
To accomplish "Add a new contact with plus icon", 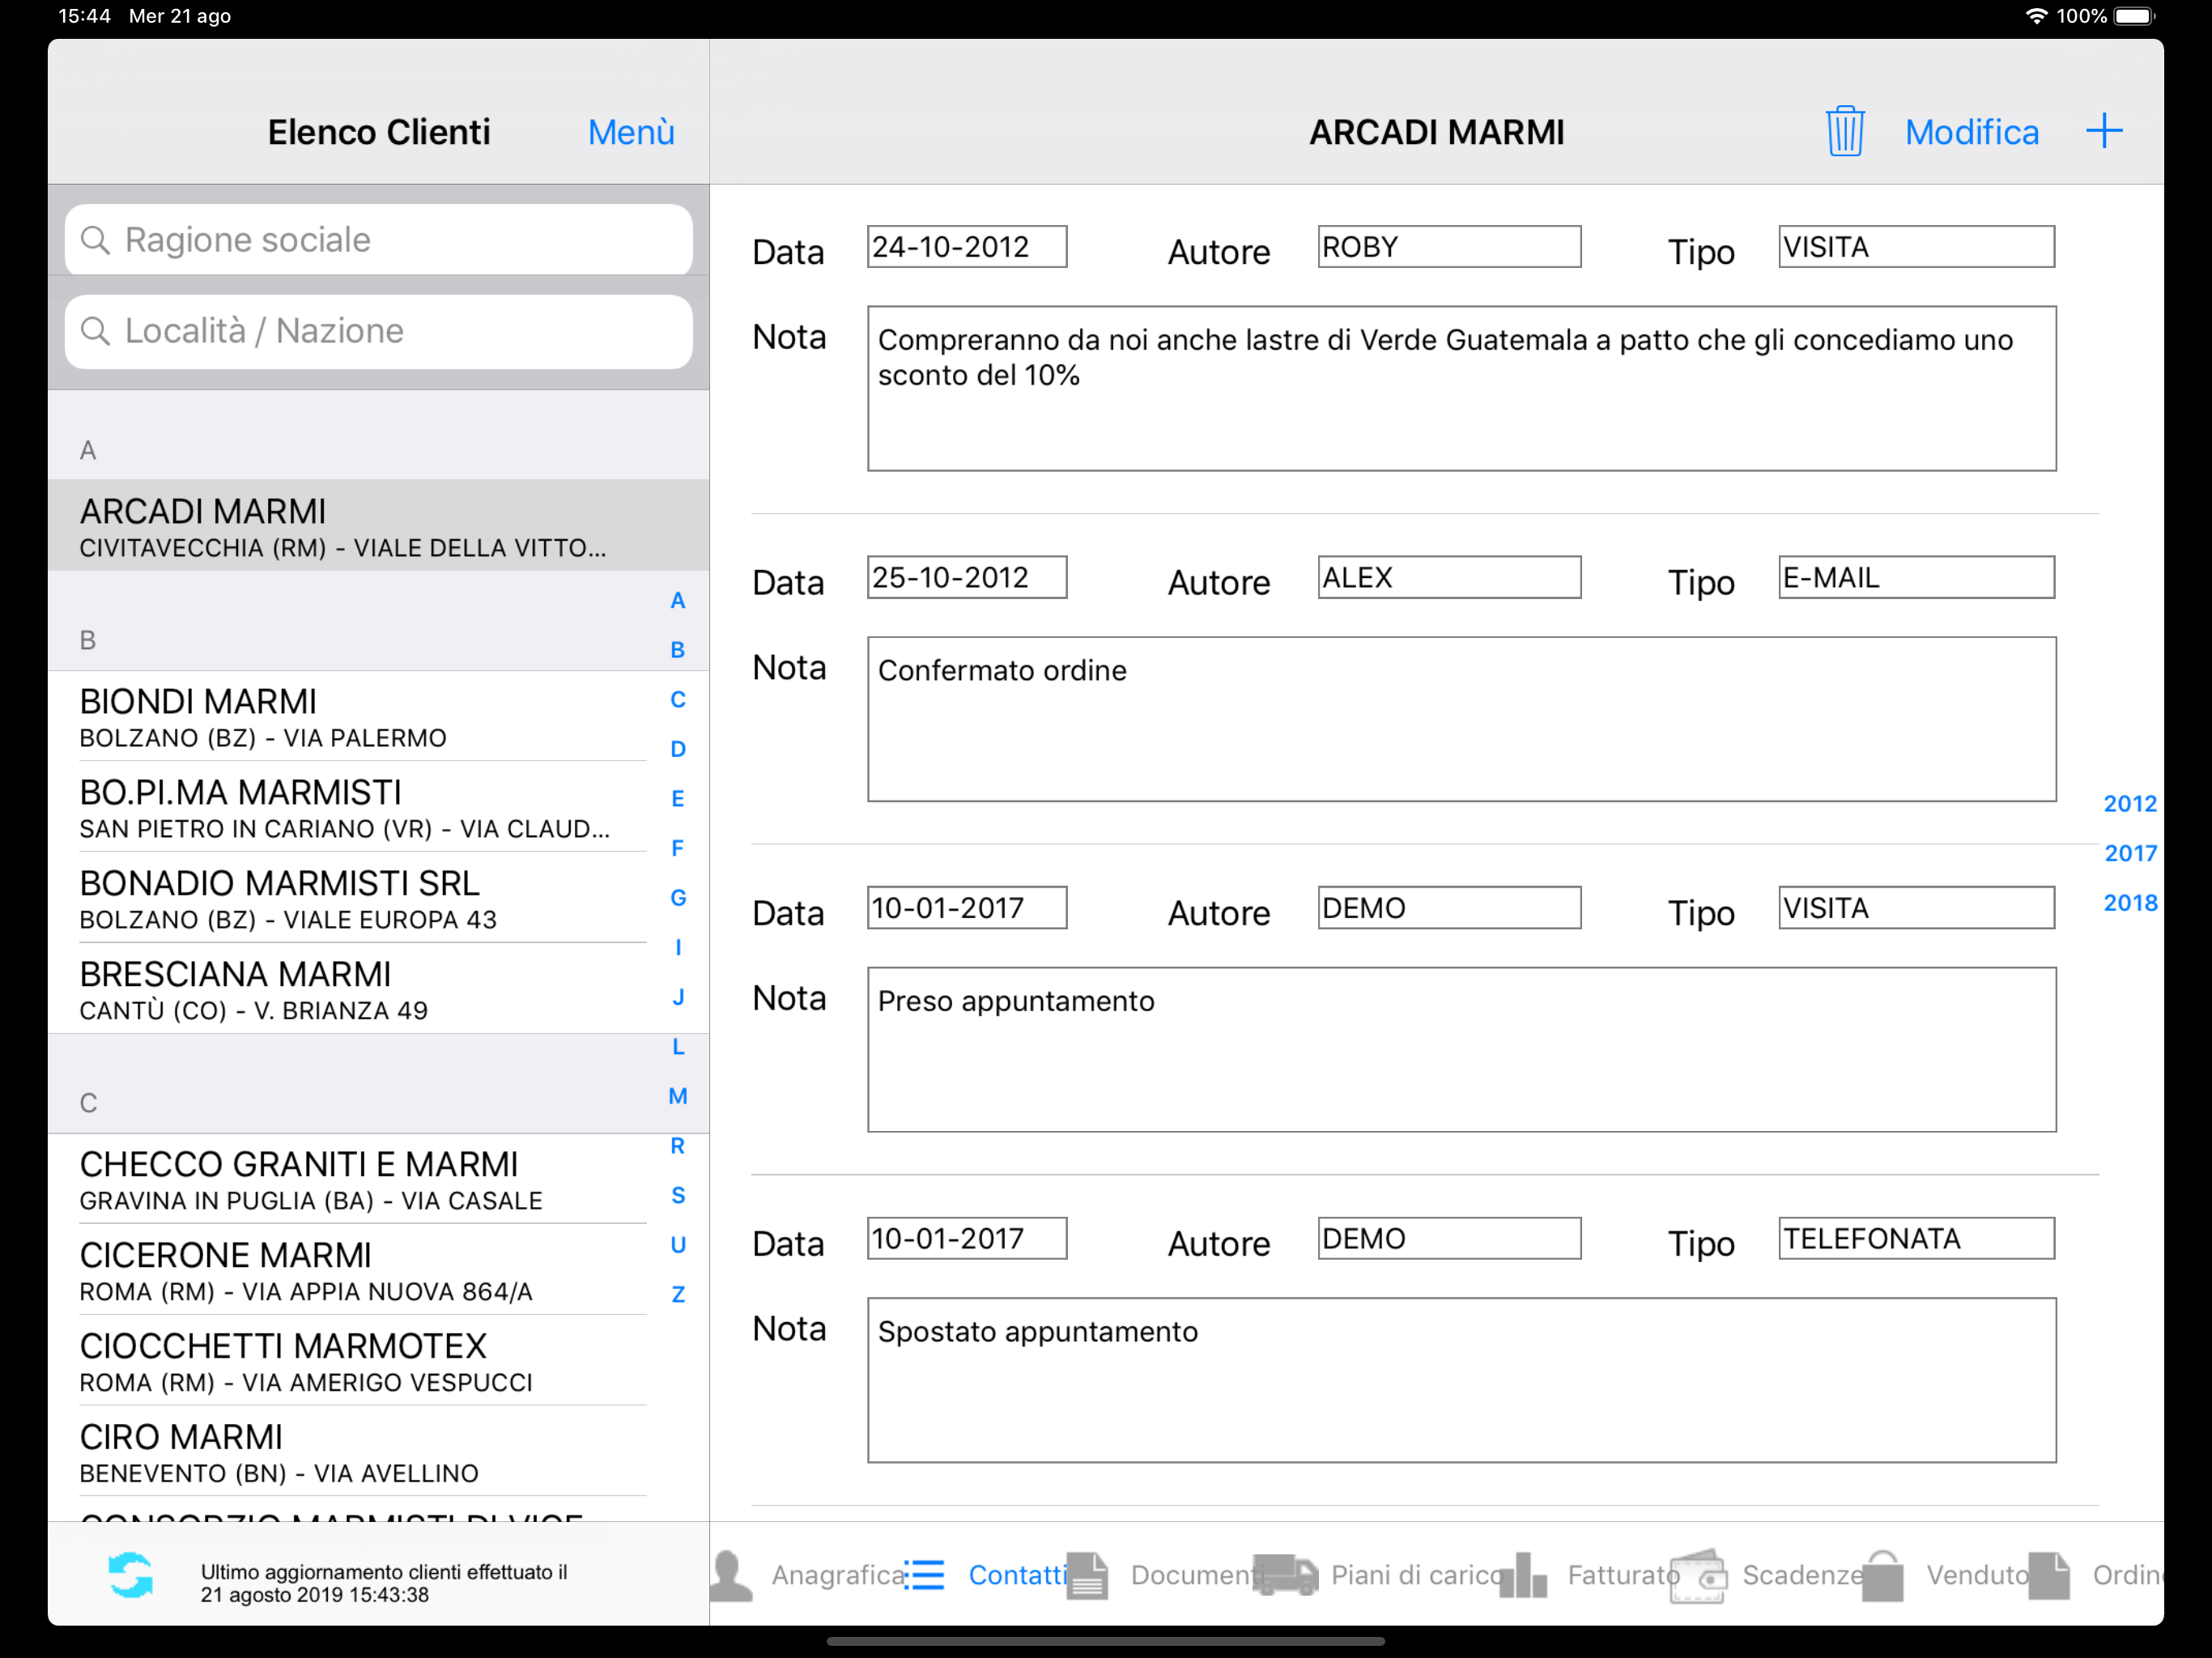I will pyautogui.click(x=2104, y=131).
